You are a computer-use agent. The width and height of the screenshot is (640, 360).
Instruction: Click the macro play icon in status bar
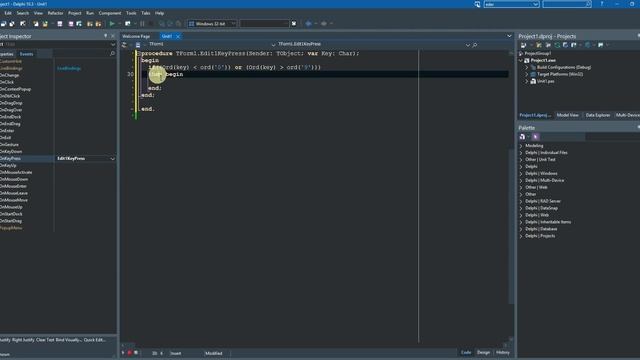[x=123, y=353]
